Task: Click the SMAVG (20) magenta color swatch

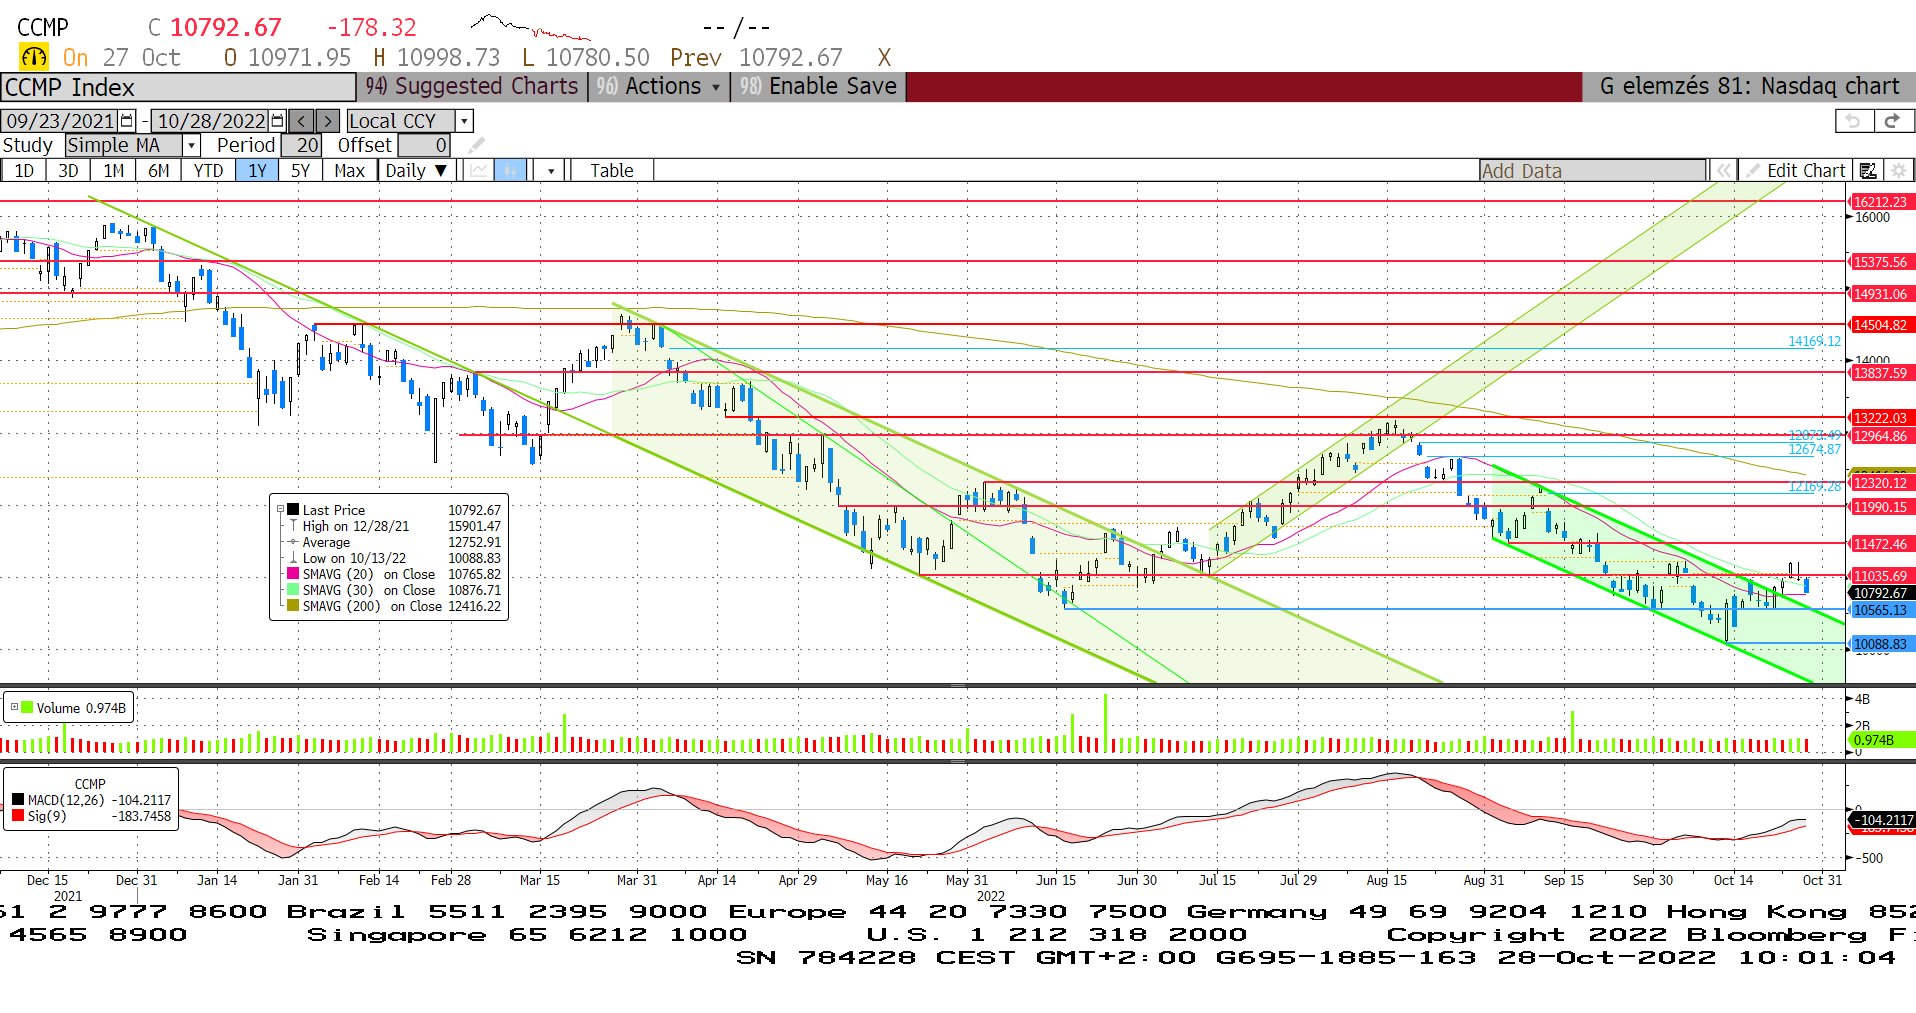Action: 293,574
